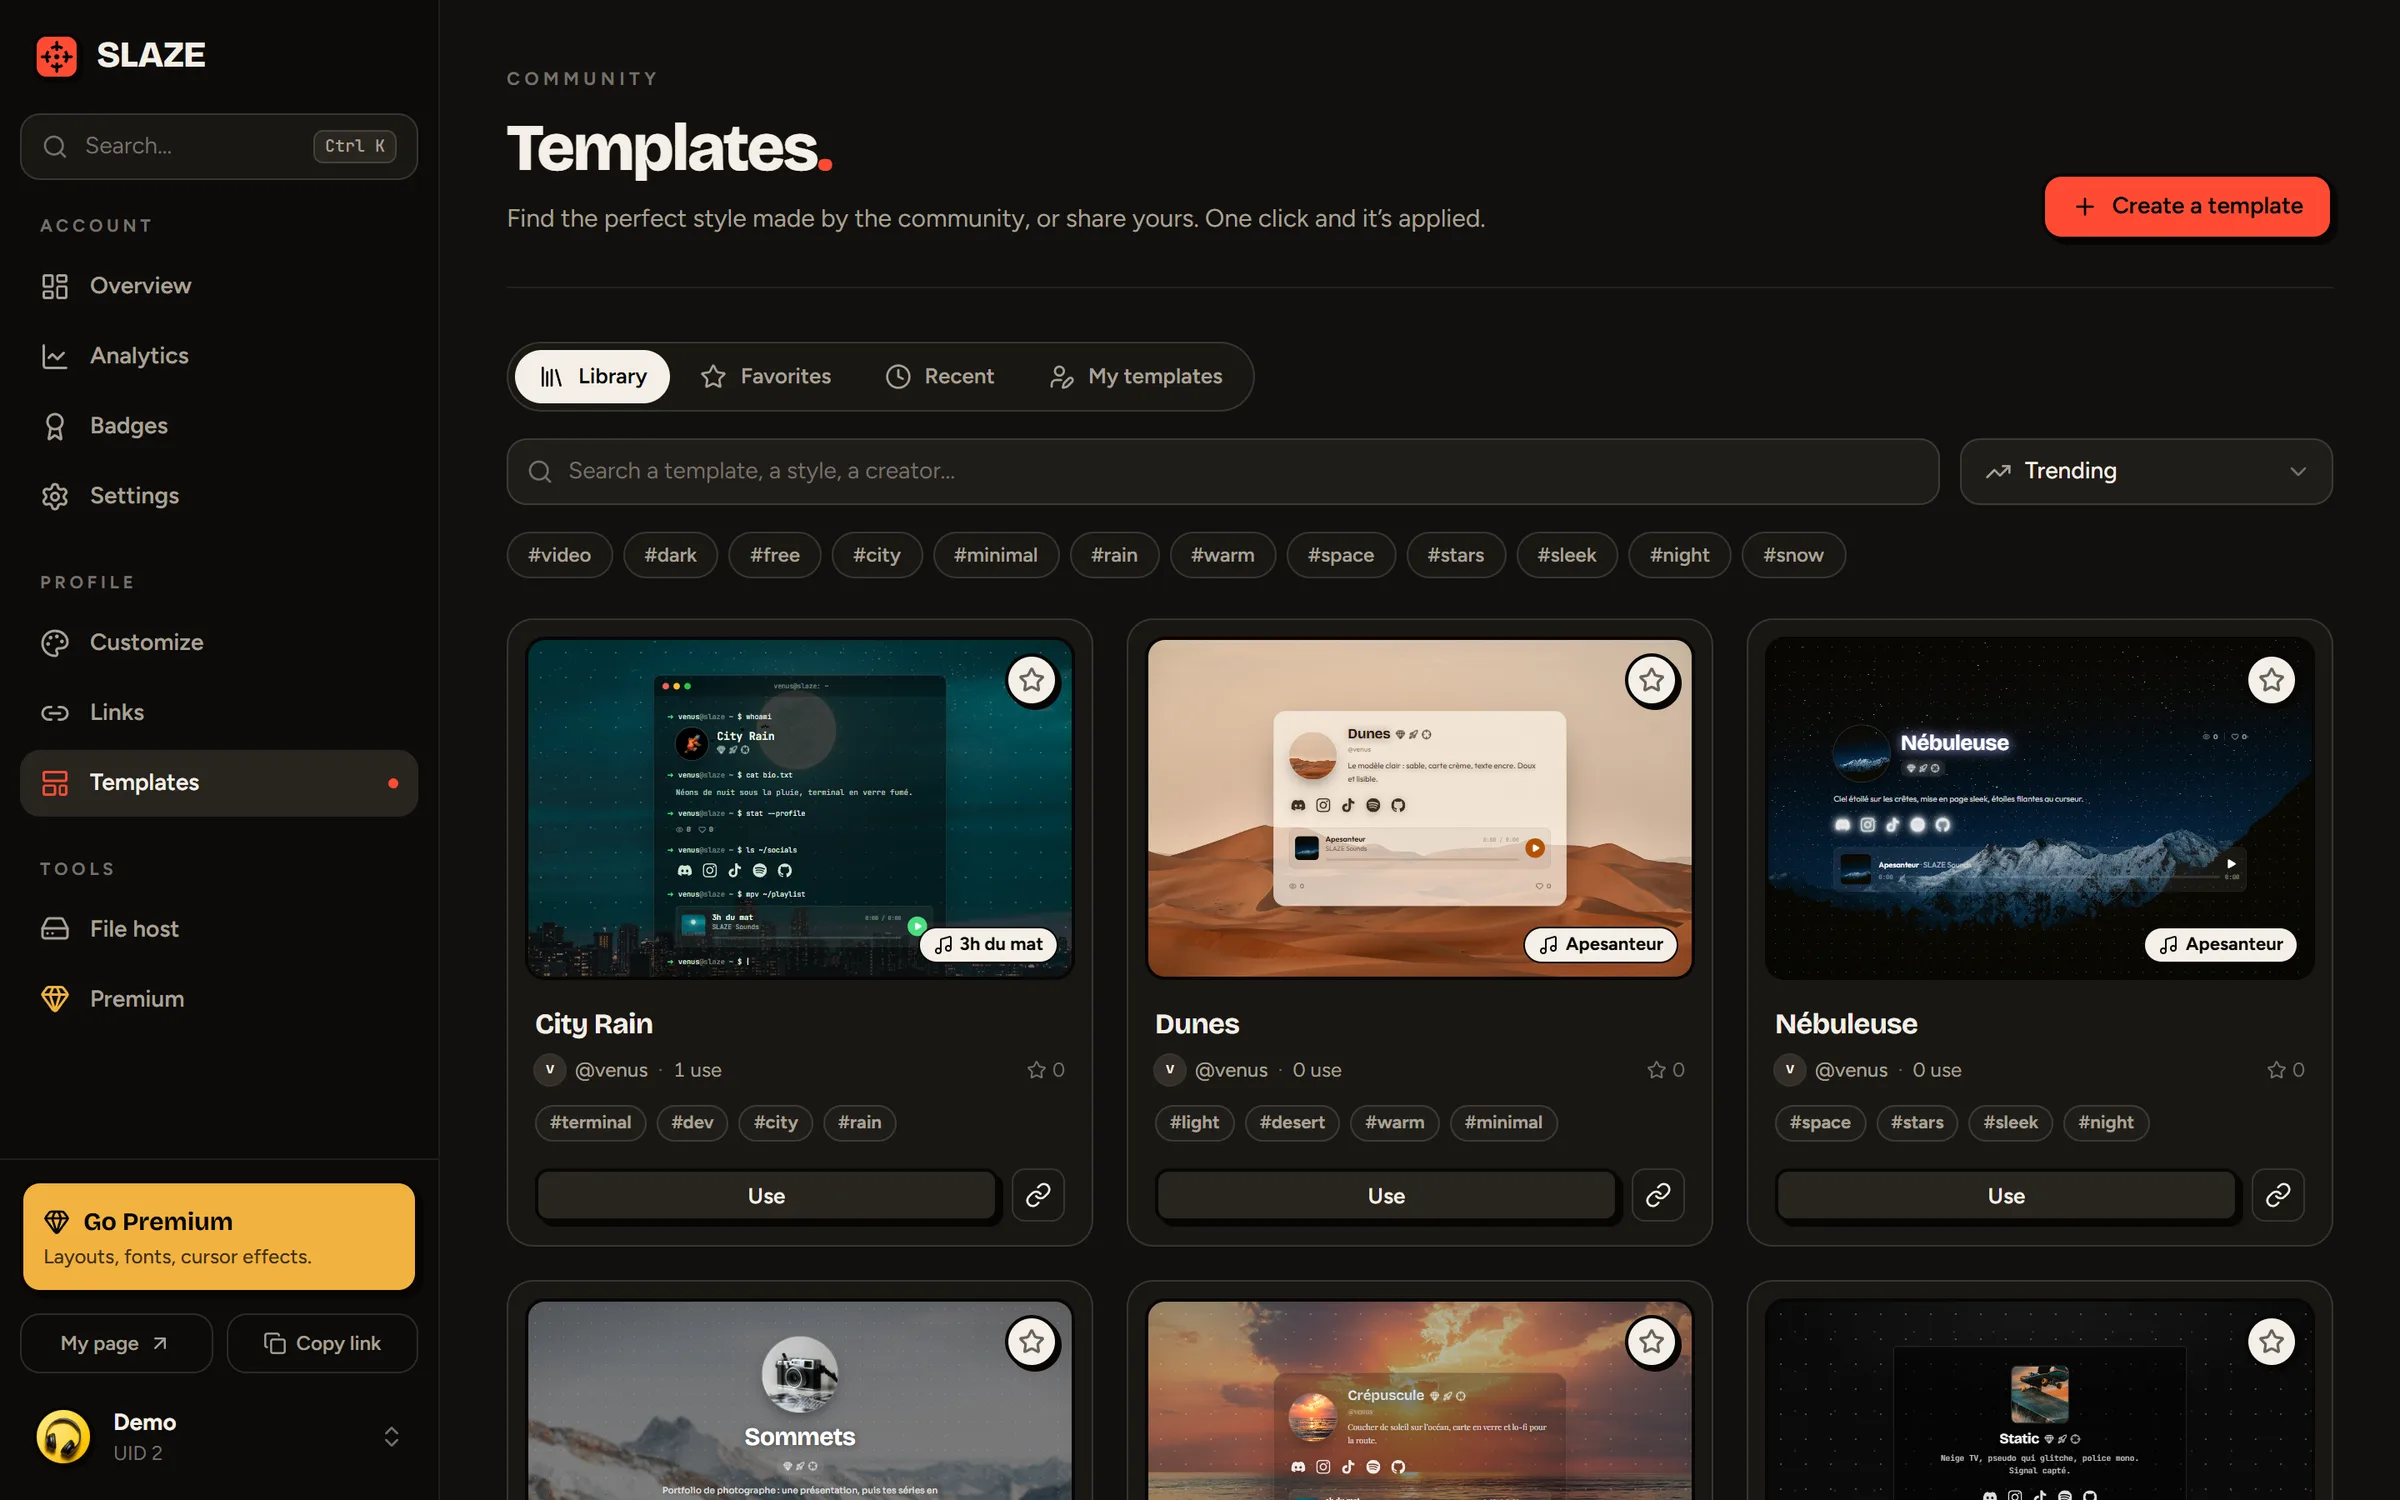Open Overview in the sidebar
The width and height of the screenshot is (2400, 1500).
(218, 286)
